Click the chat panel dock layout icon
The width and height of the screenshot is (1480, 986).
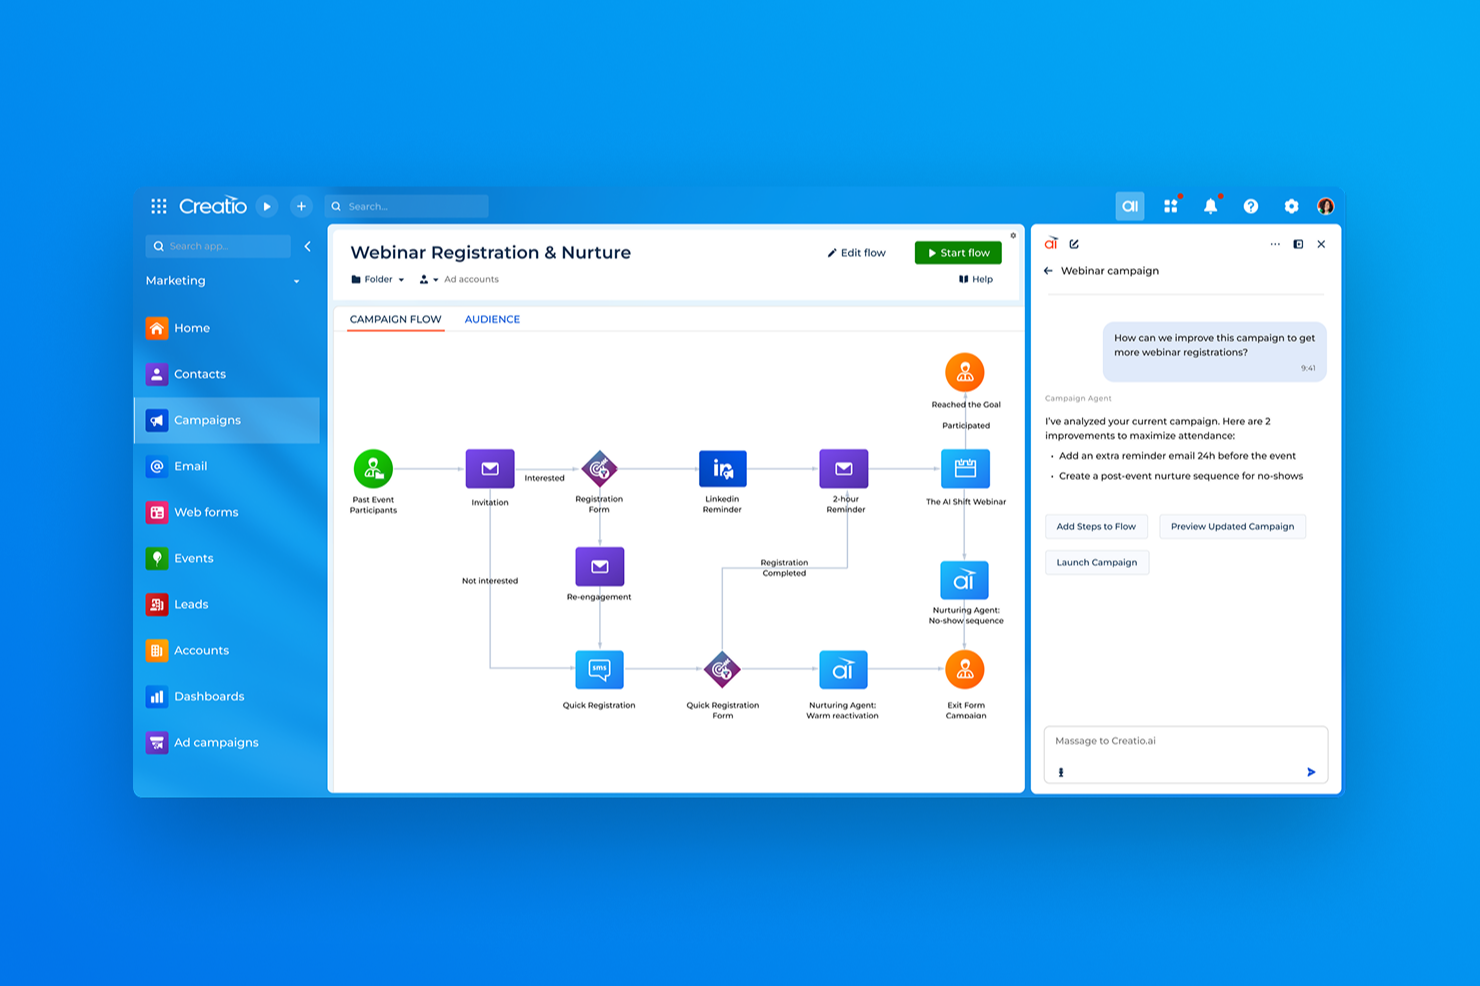pyautogui.click(x=1298, y=244)
